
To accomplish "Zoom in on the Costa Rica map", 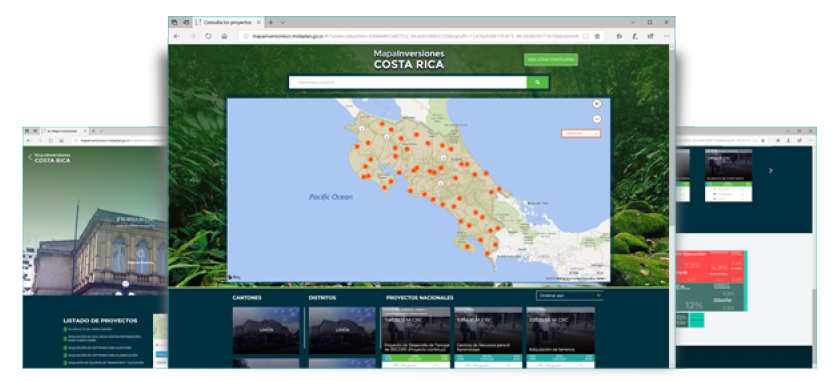I will (596, 104).
